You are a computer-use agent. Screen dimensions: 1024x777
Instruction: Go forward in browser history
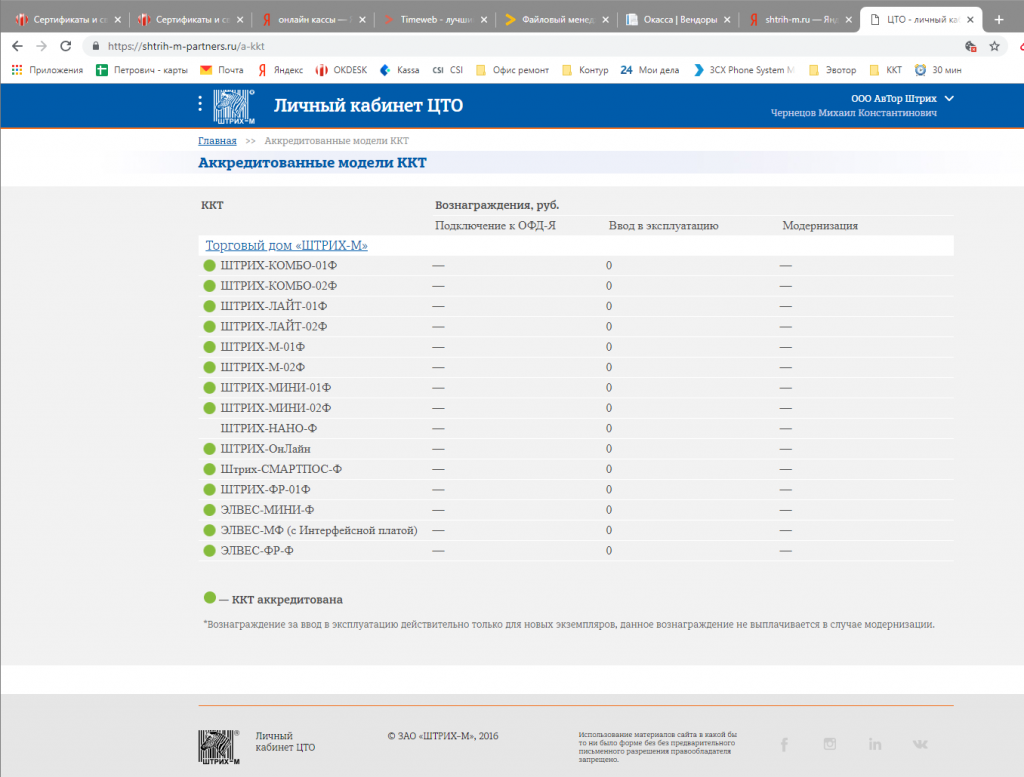pos(42,46)
